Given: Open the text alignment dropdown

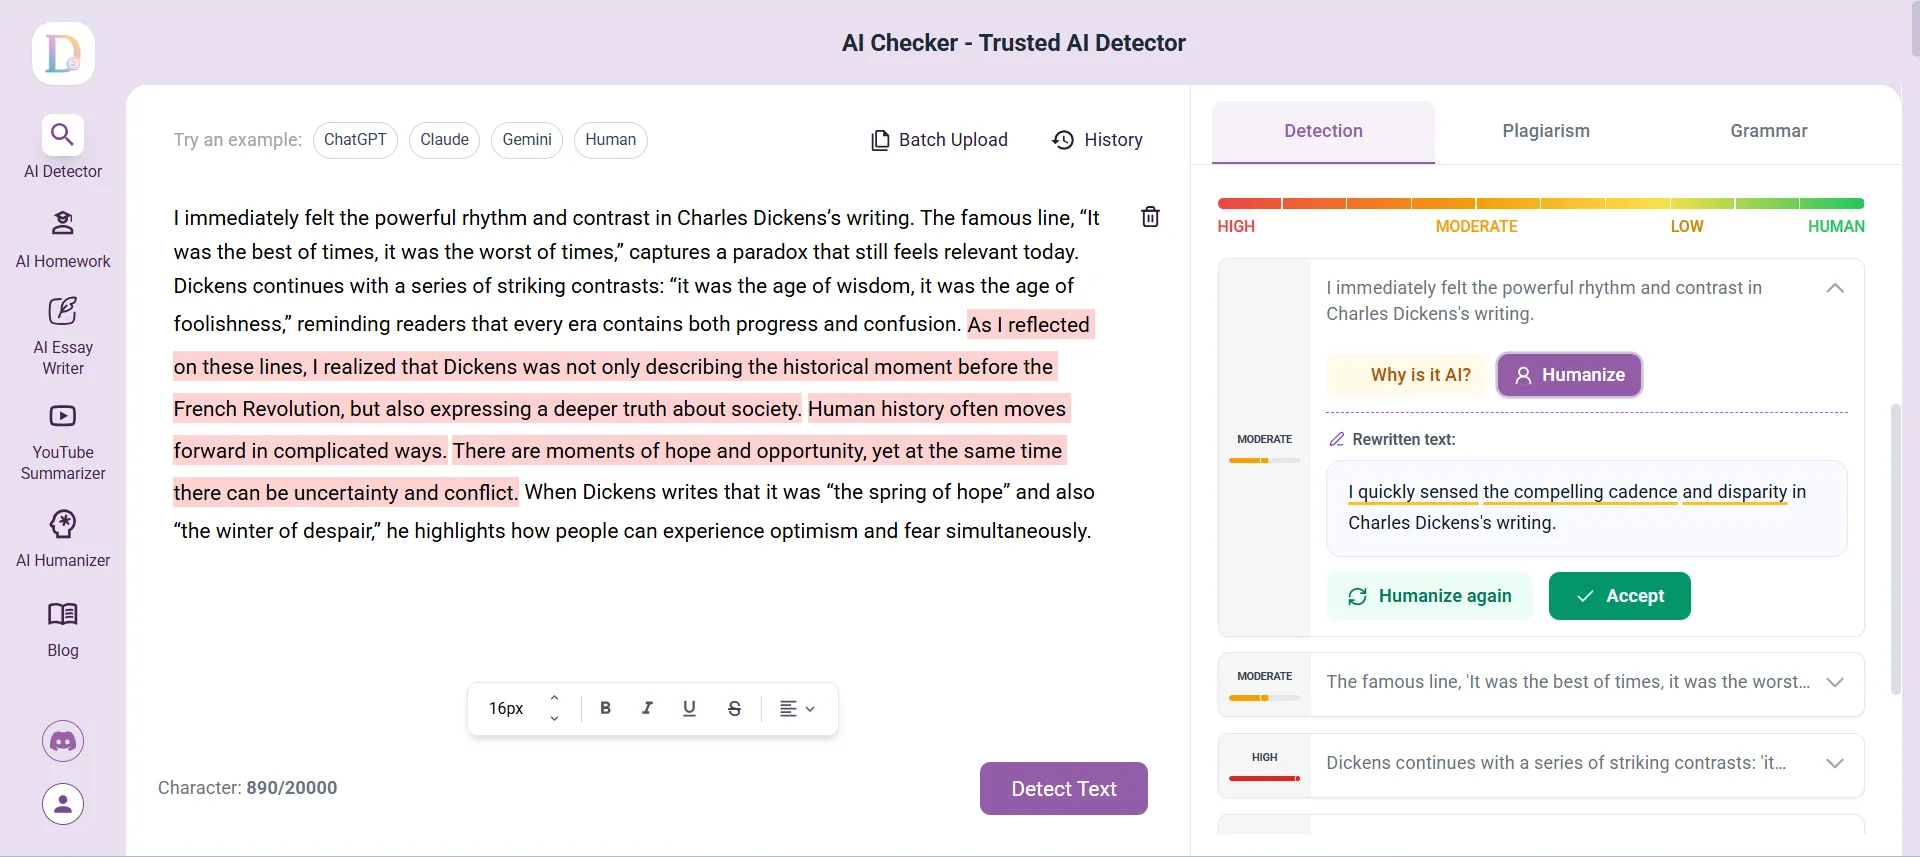Looking at the screenshot, I should [797, 708].
